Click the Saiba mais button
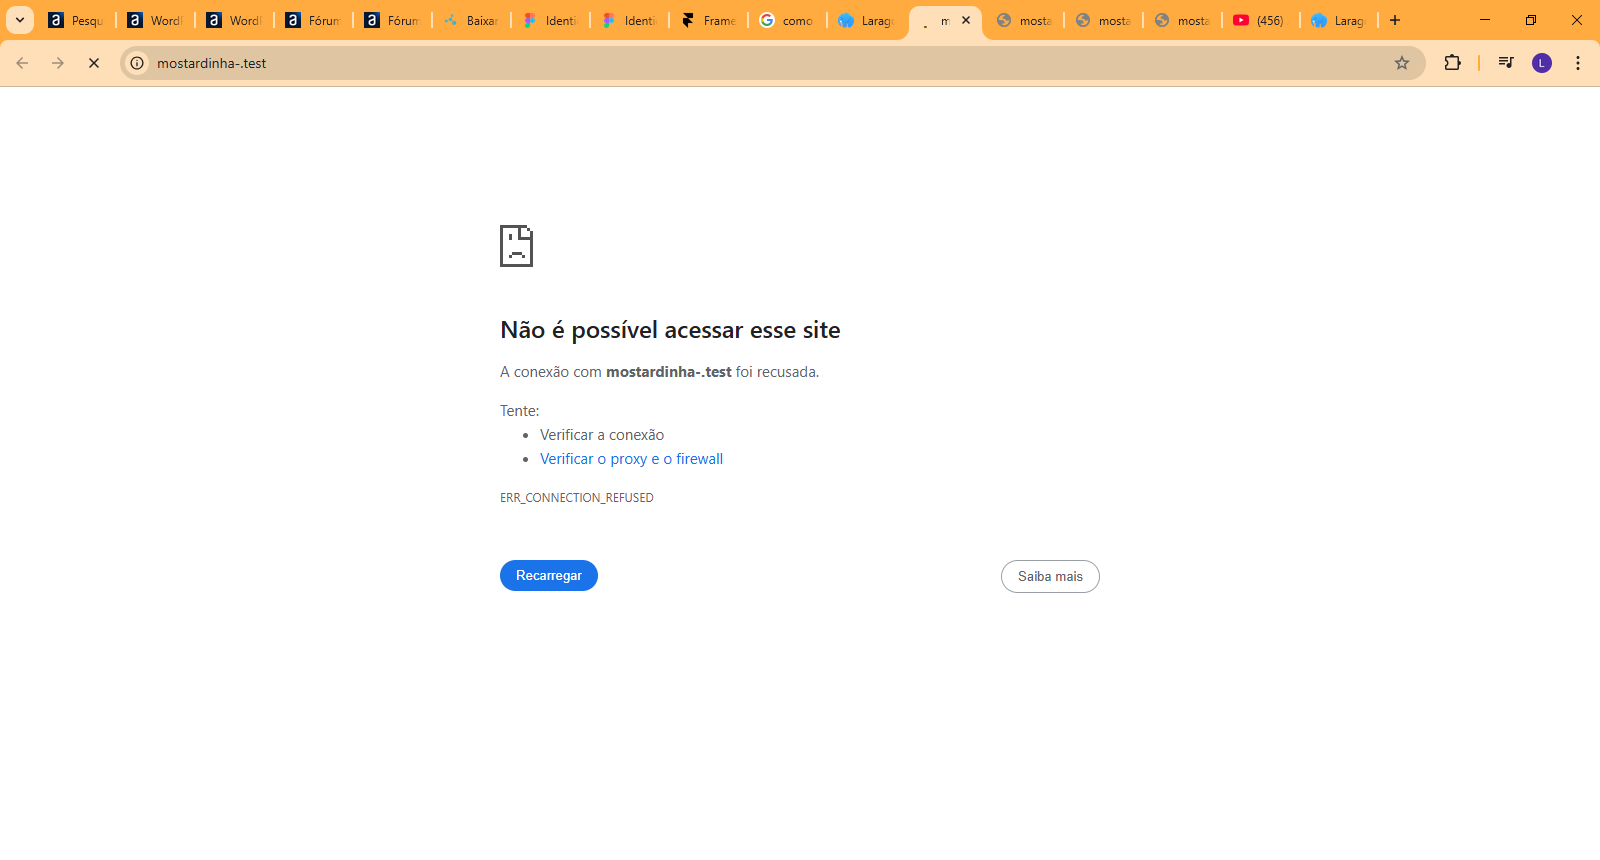This screenshot has width=1600, height=860. point(1050,577)
